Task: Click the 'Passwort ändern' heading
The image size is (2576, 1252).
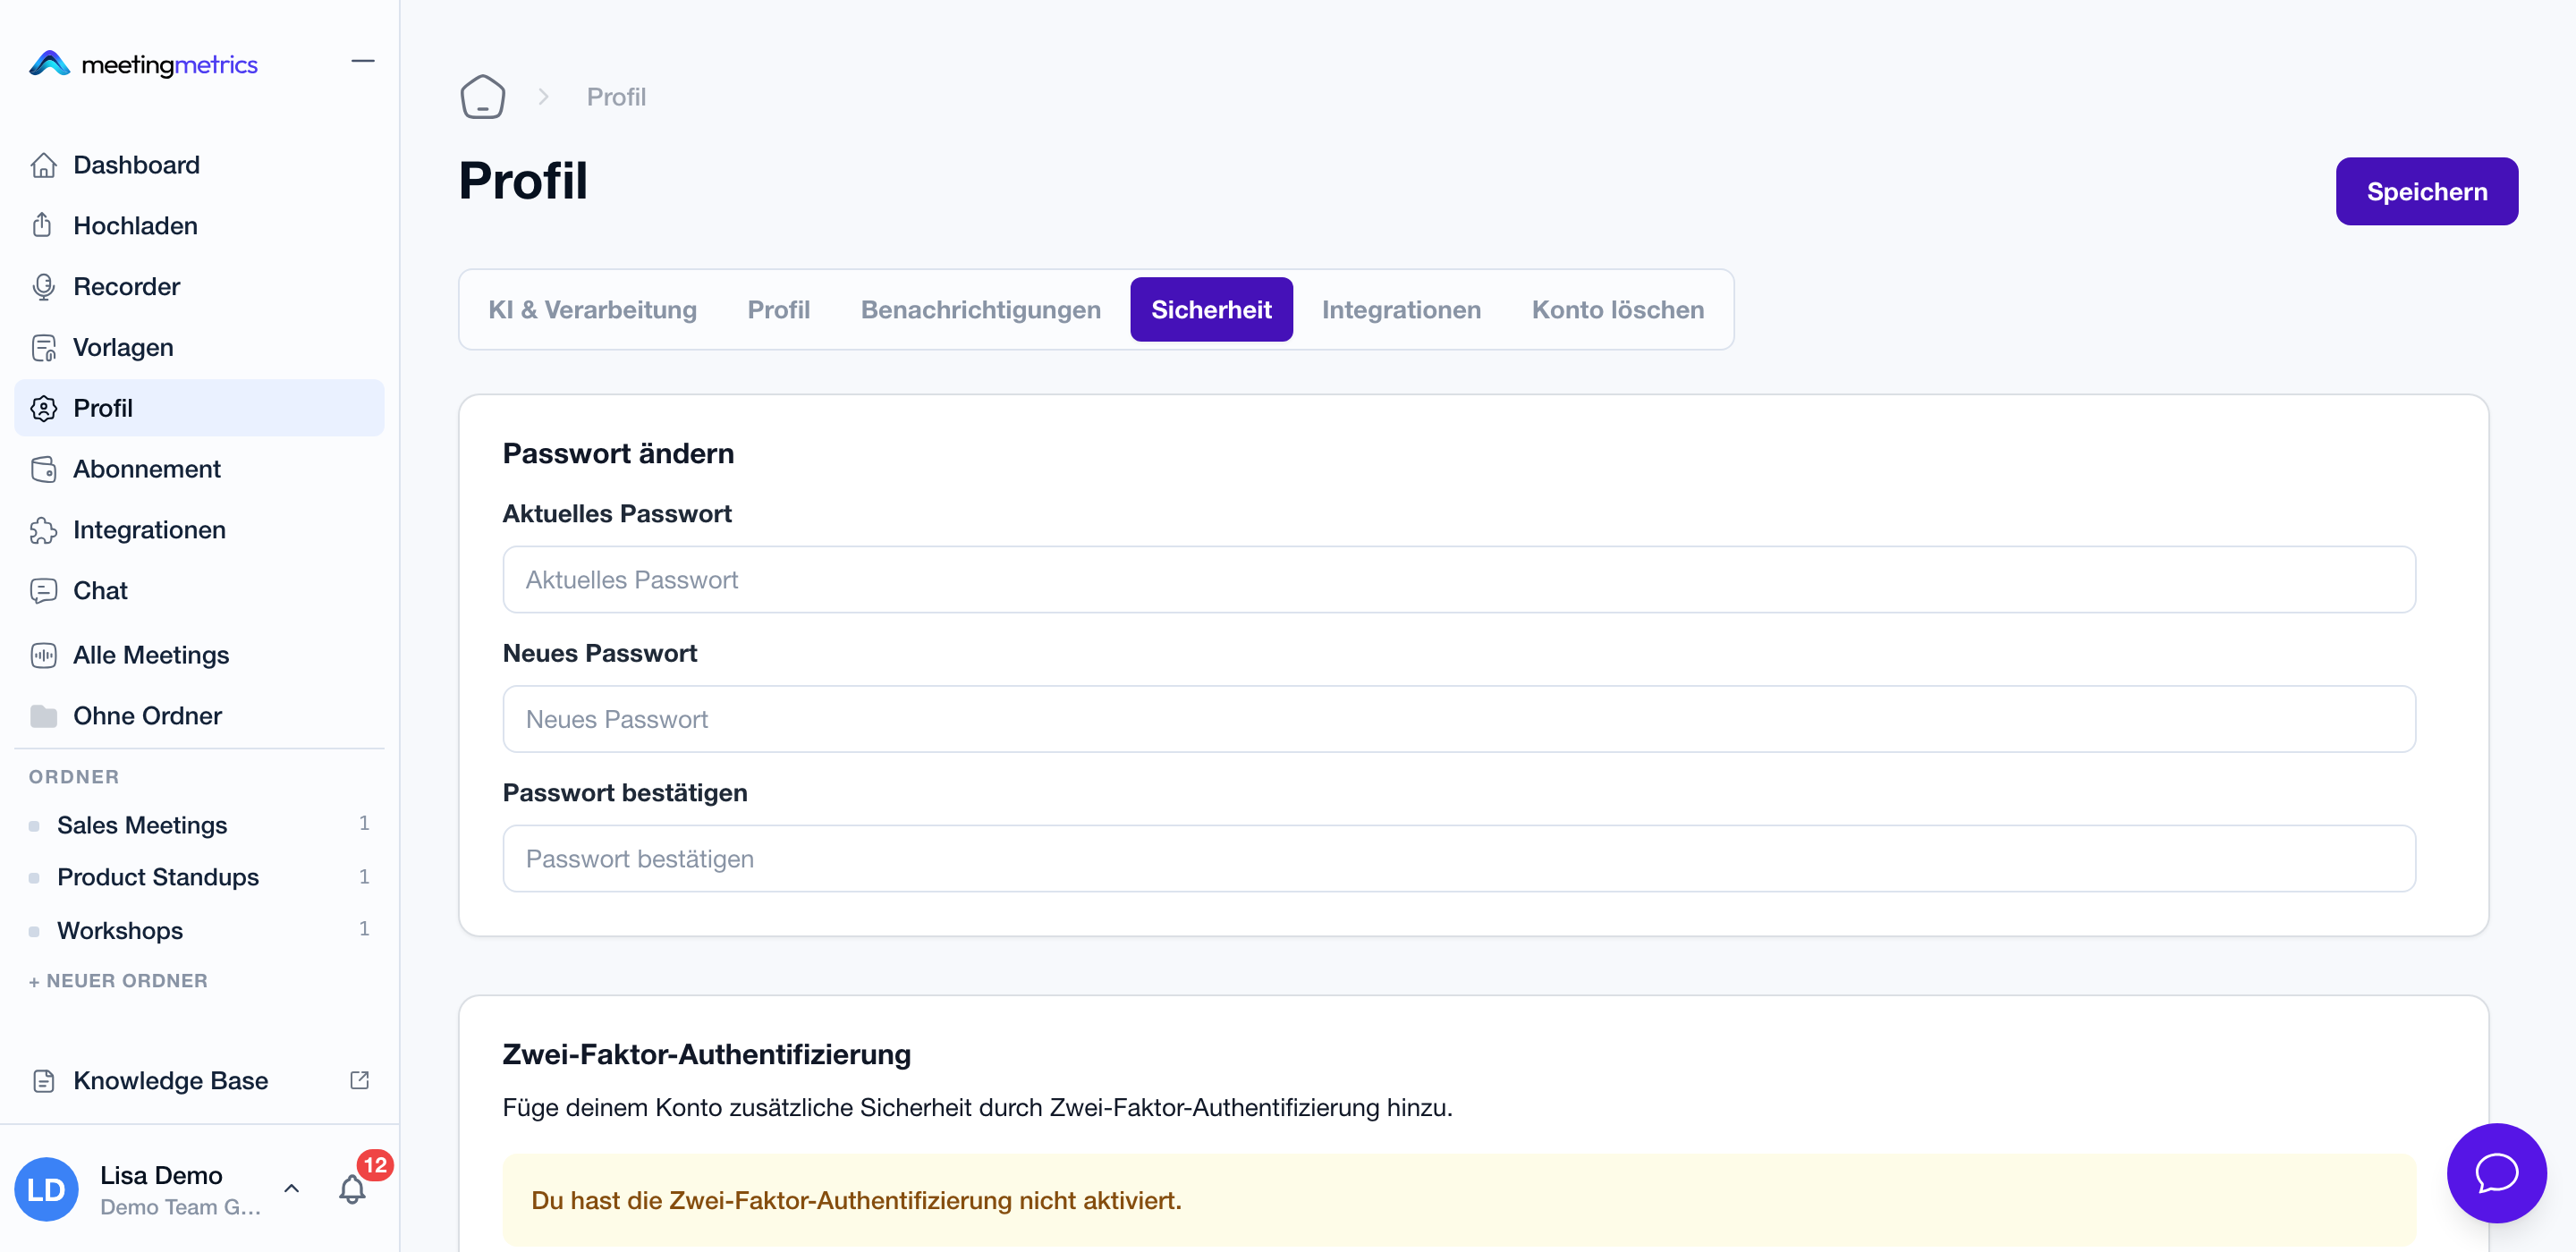Action: 618,454
